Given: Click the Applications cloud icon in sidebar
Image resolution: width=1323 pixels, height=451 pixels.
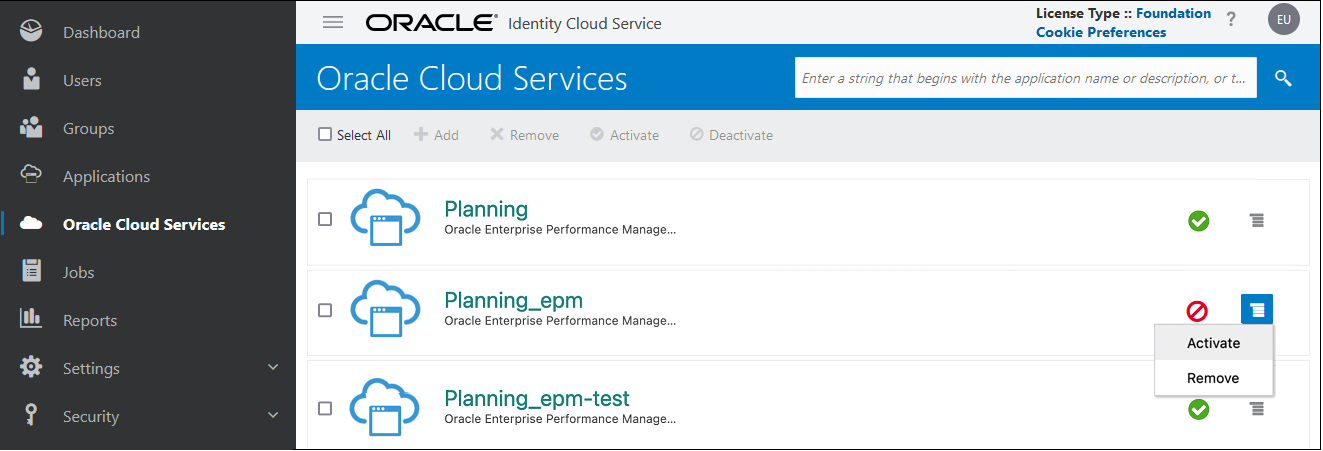Looking at the screenshot, I should pos(31,175).
